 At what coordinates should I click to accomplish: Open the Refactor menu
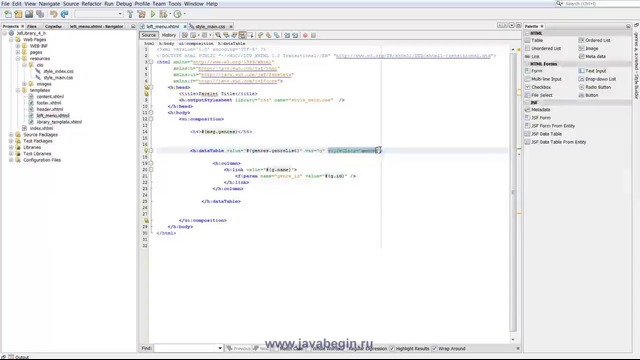click(x=91, y=4)
